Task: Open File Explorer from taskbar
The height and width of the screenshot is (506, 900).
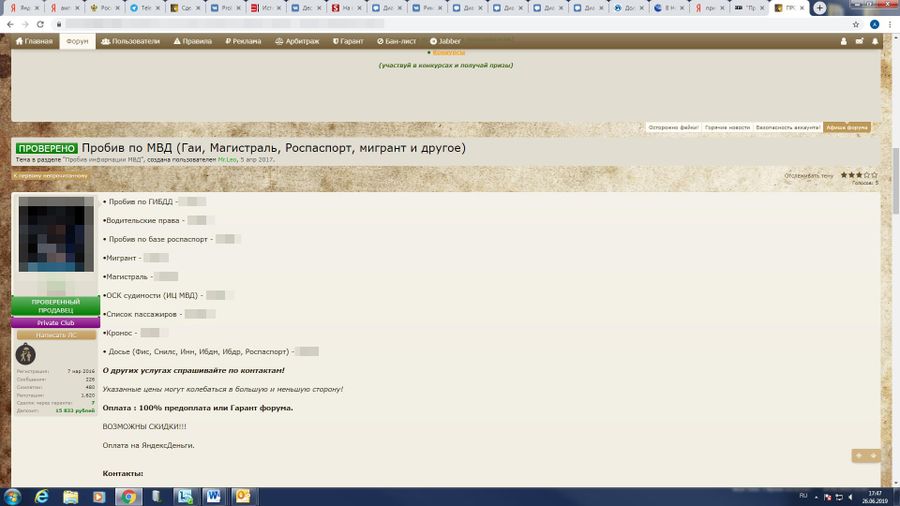Action: tap(71, 496)
